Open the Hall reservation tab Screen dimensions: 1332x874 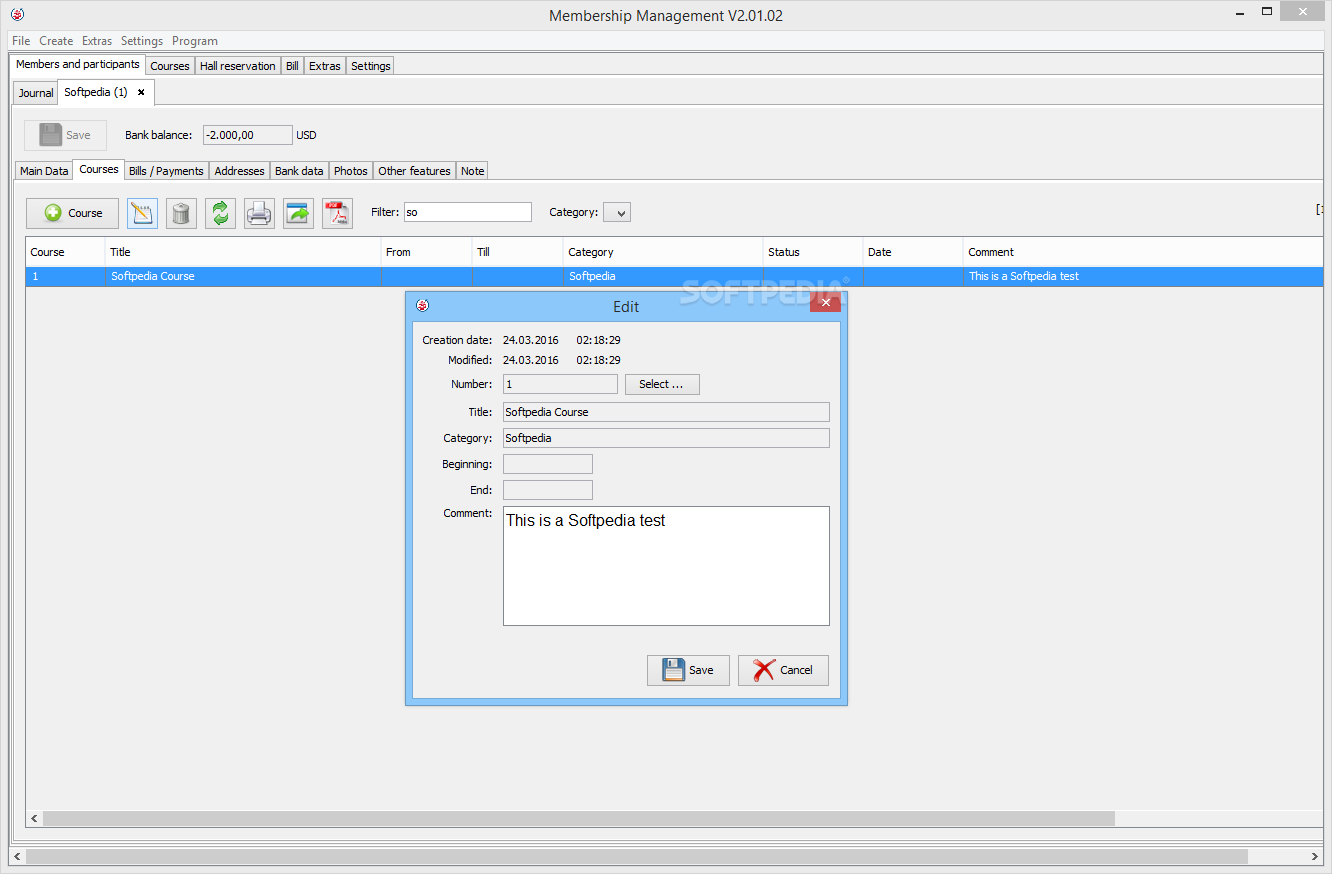[237, 66]
